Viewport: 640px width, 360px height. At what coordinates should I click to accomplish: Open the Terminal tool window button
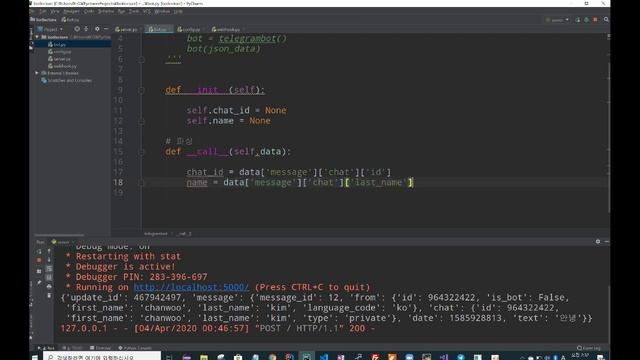[x=100, y=348]
